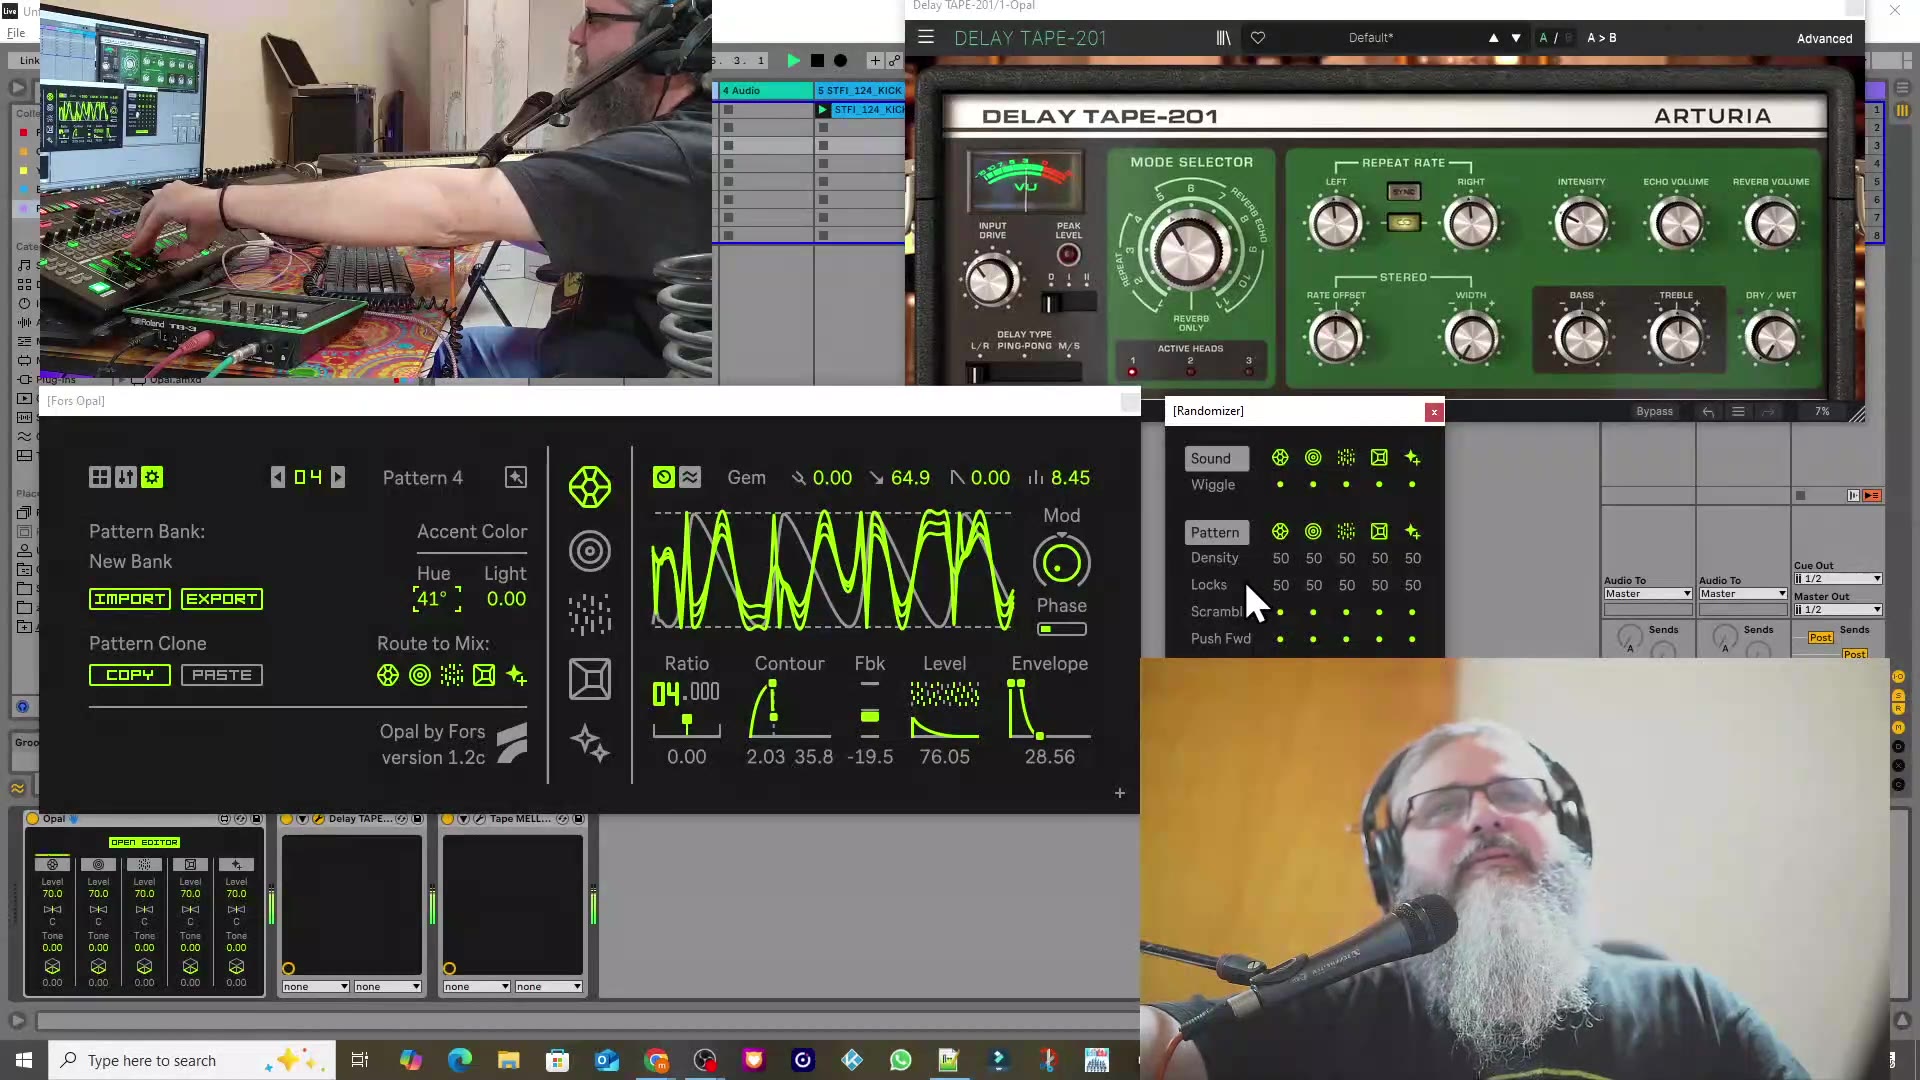
Task: Click the COPY pattern clone button
Action: (x=130, y=675)
